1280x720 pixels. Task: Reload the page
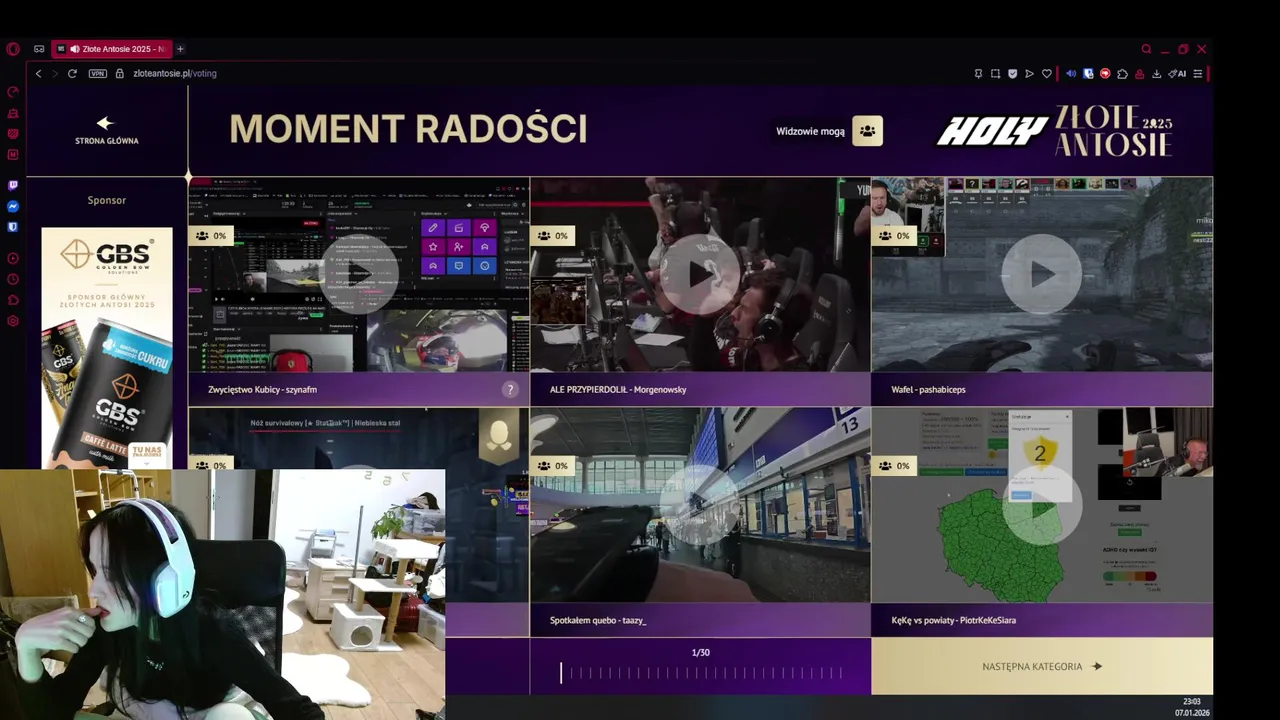[72, 74]
